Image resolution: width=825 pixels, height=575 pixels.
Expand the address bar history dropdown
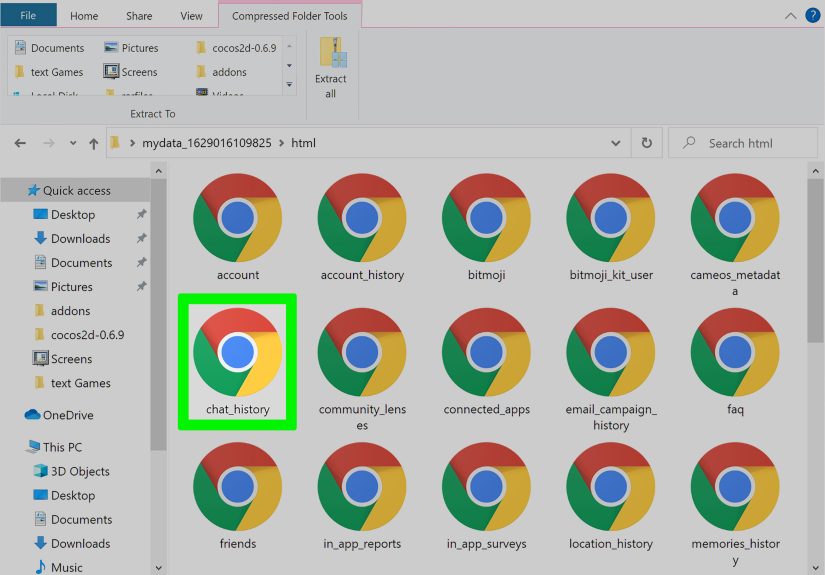point(615,143)
